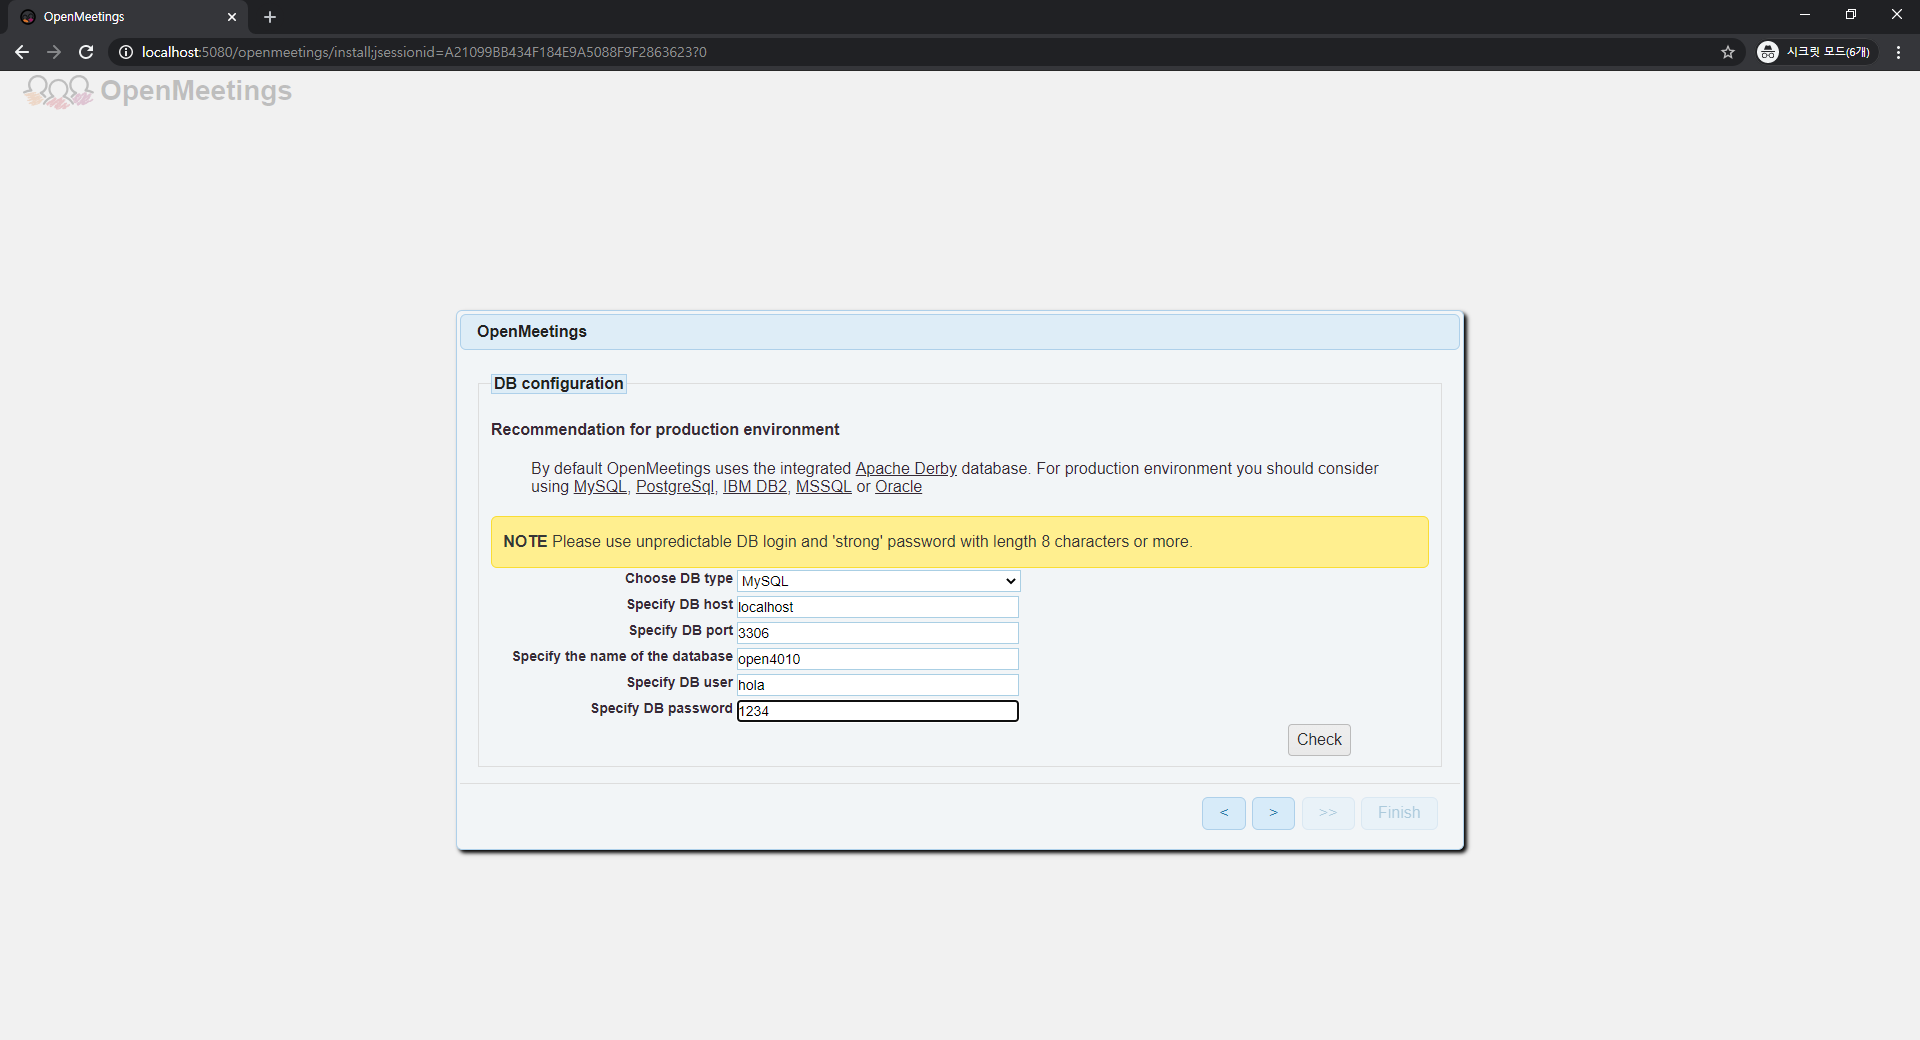Image resolution: width=1920 pixels, height=1040 pixels.
Task: Minimize the Chrome window
Action: (x=1805, y=15)
